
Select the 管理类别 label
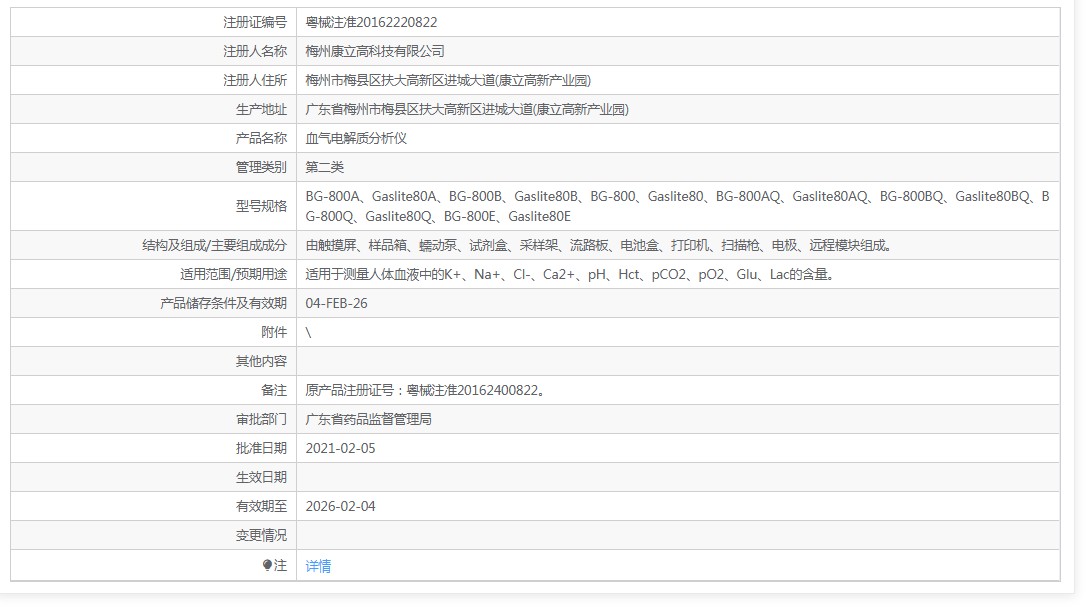click(261, 168)
